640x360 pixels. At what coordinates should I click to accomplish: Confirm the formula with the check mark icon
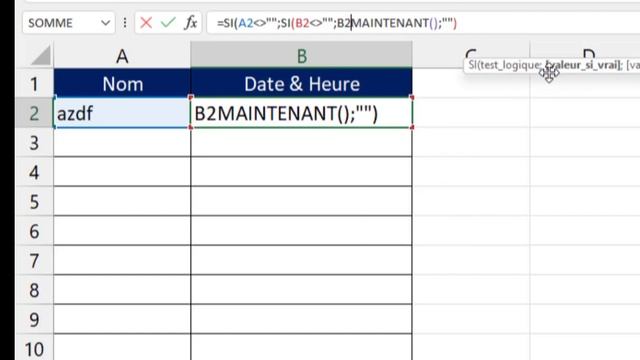[x=168, y=23]
